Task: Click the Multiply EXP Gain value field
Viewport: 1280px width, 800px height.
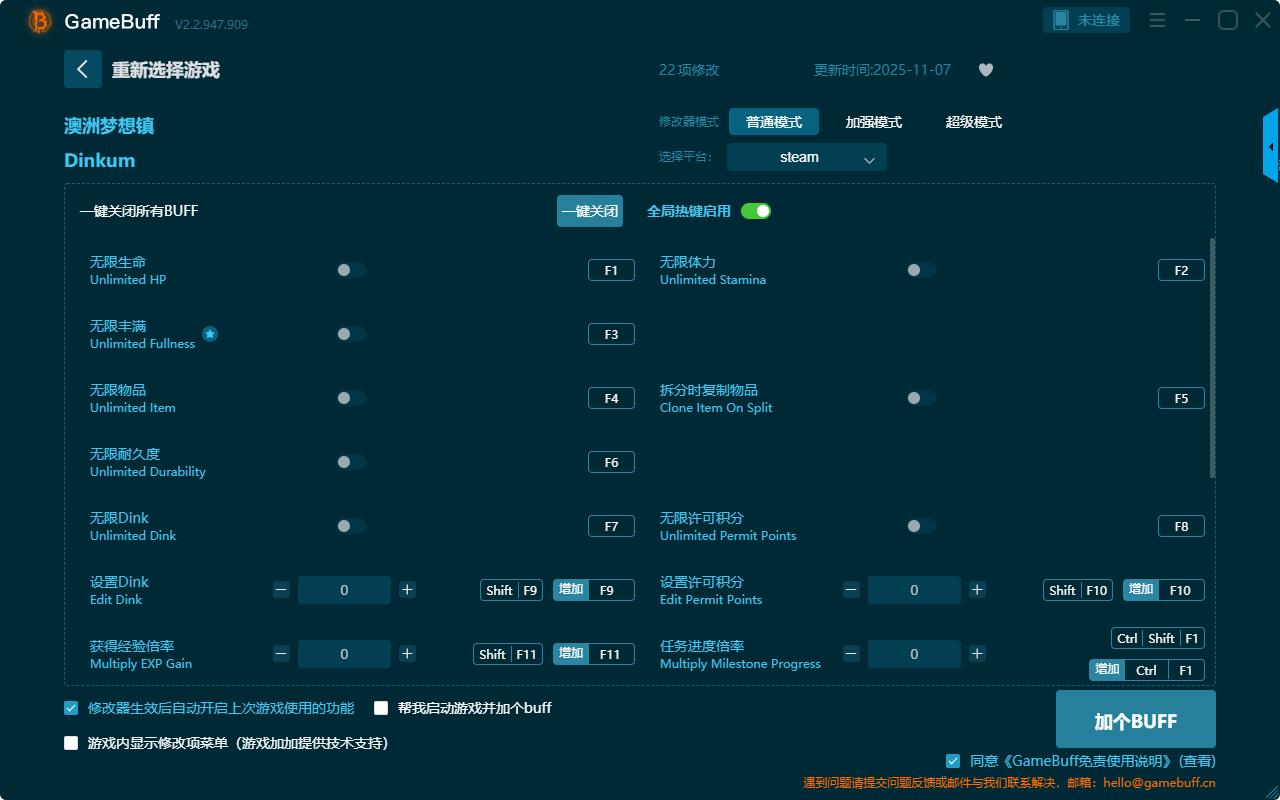Action: (x=344, y=654)
